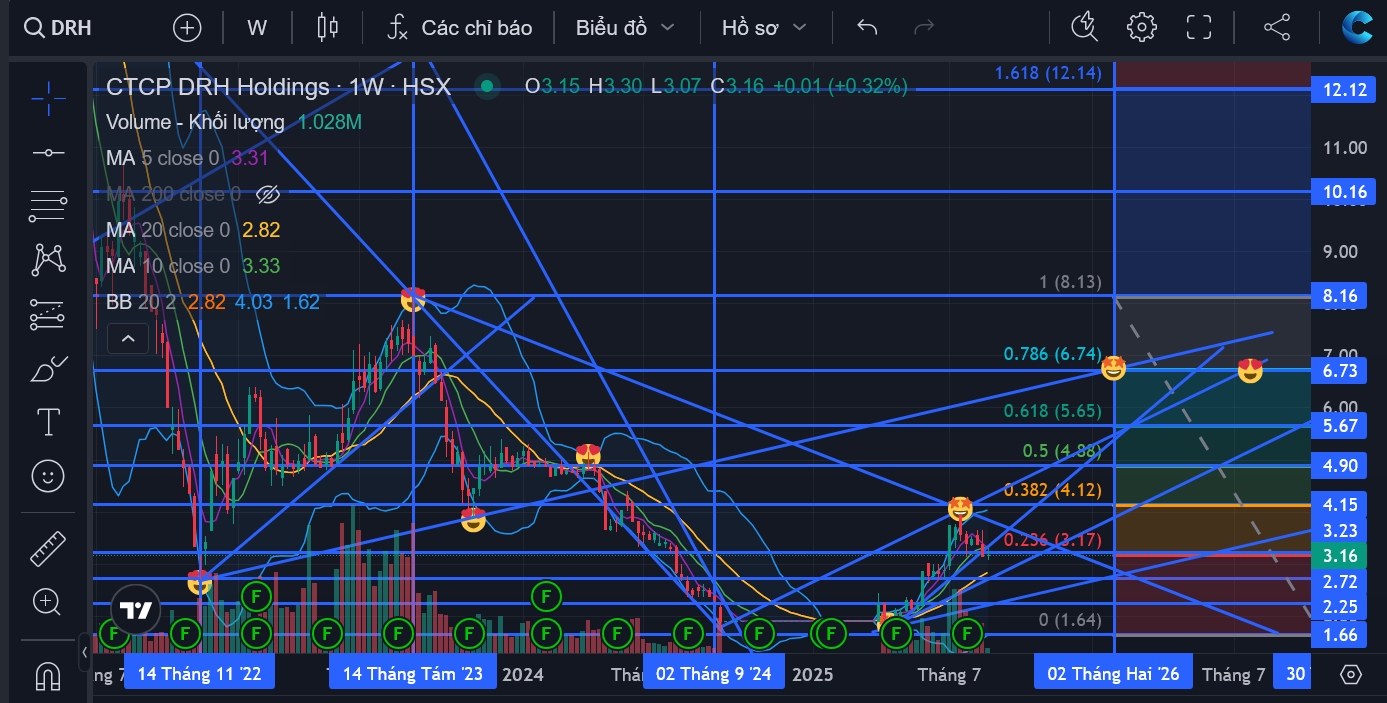
Task: Select the Text tool
Action: 47,422
